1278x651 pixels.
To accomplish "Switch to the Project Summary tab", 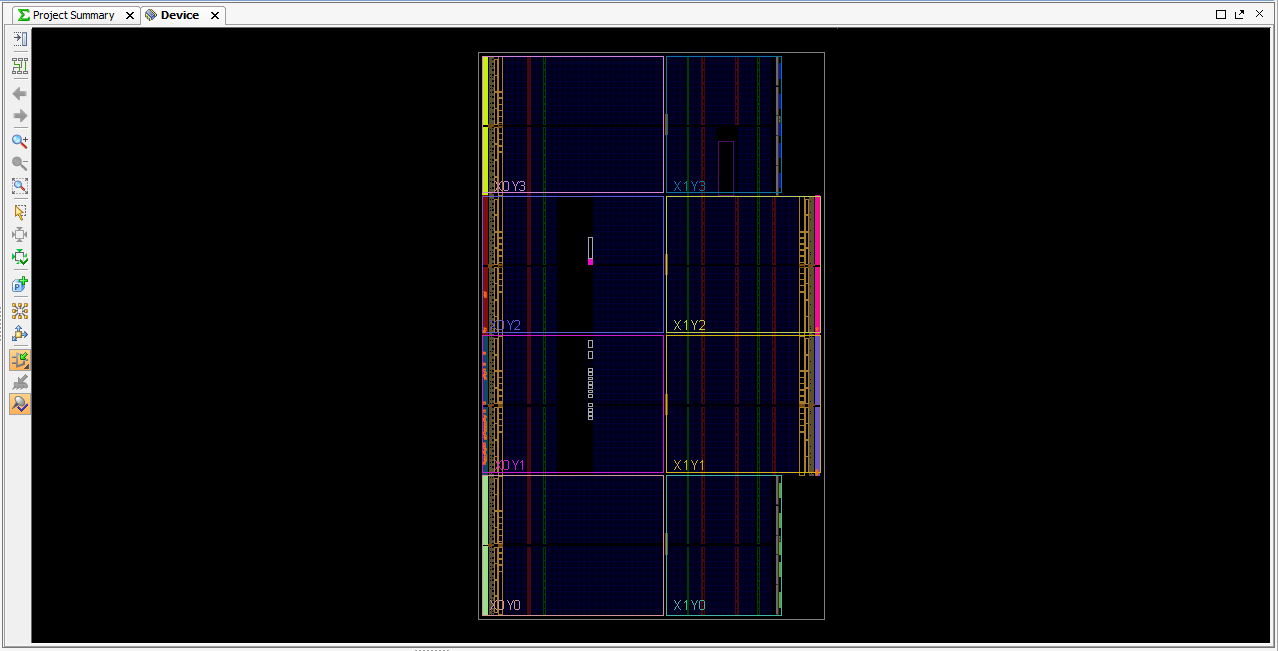I will [73, 15].
